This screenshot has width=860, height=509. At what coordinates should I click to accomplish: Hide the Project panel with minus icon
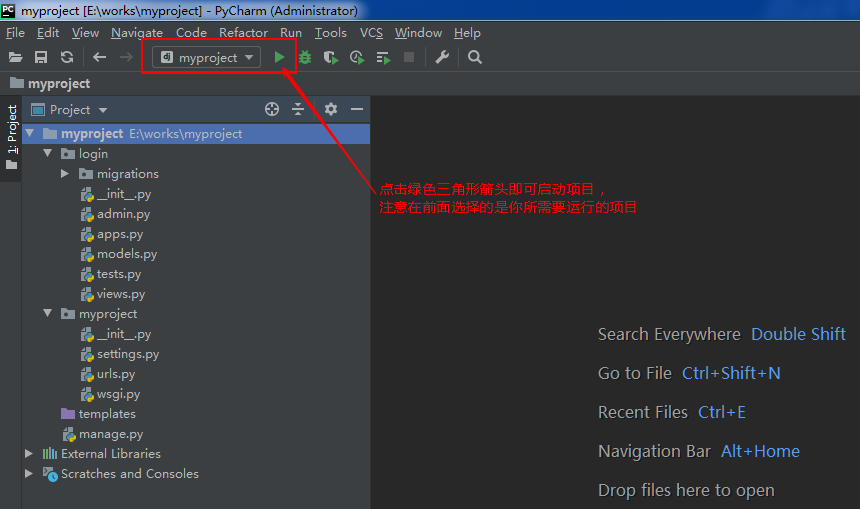[357, 109]
